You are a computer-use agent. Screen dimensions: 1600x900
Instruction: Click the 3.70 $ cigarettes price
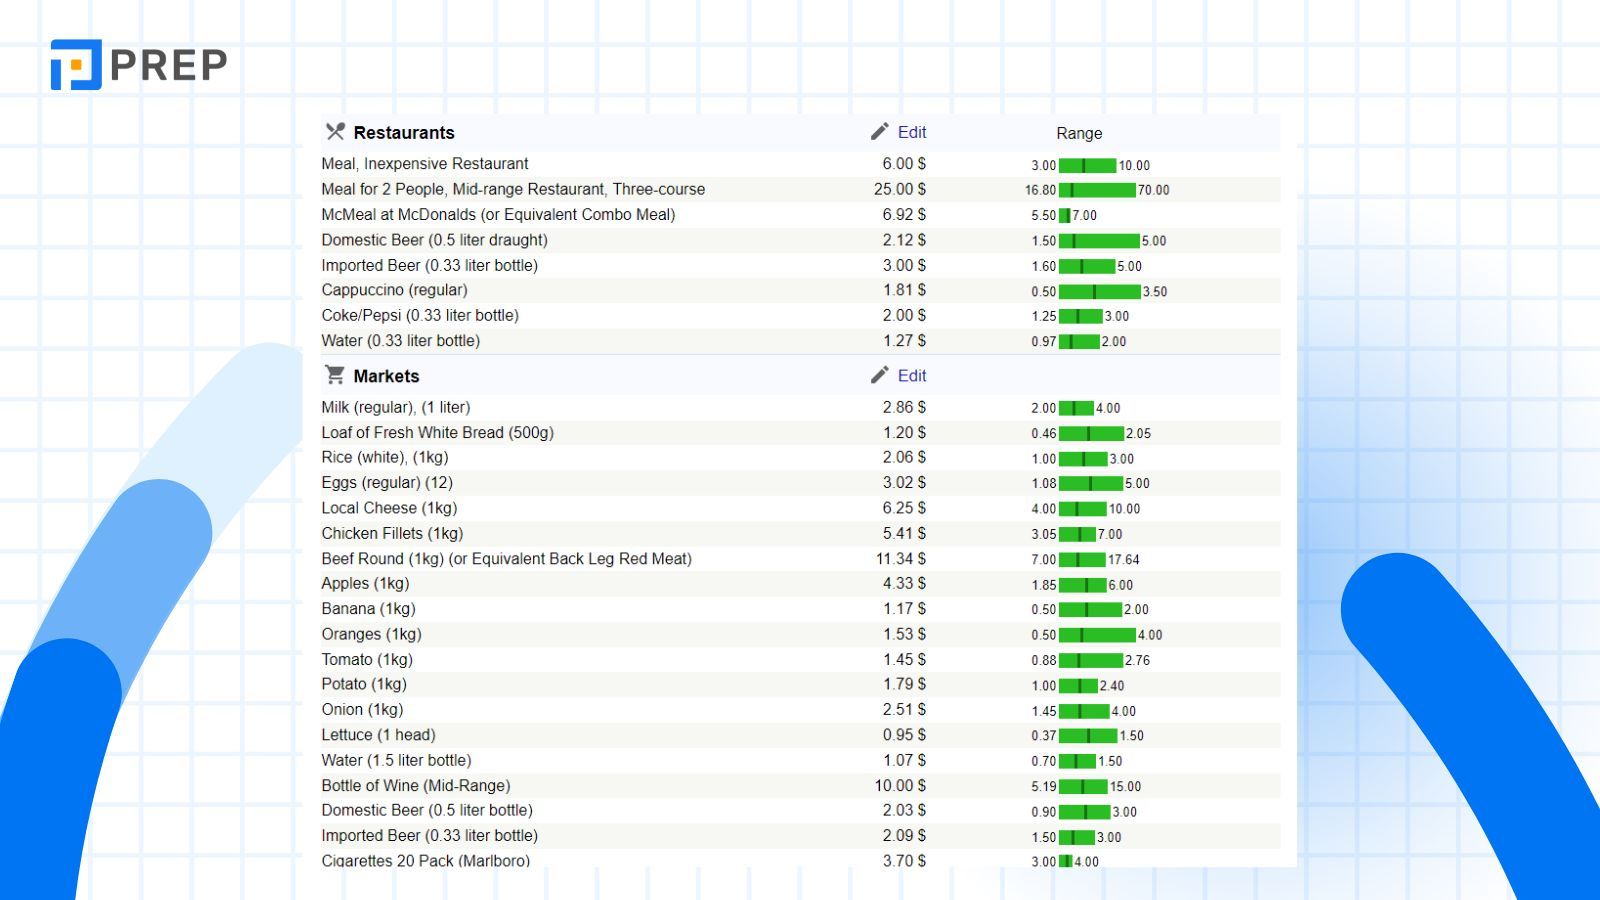[904, 860]
